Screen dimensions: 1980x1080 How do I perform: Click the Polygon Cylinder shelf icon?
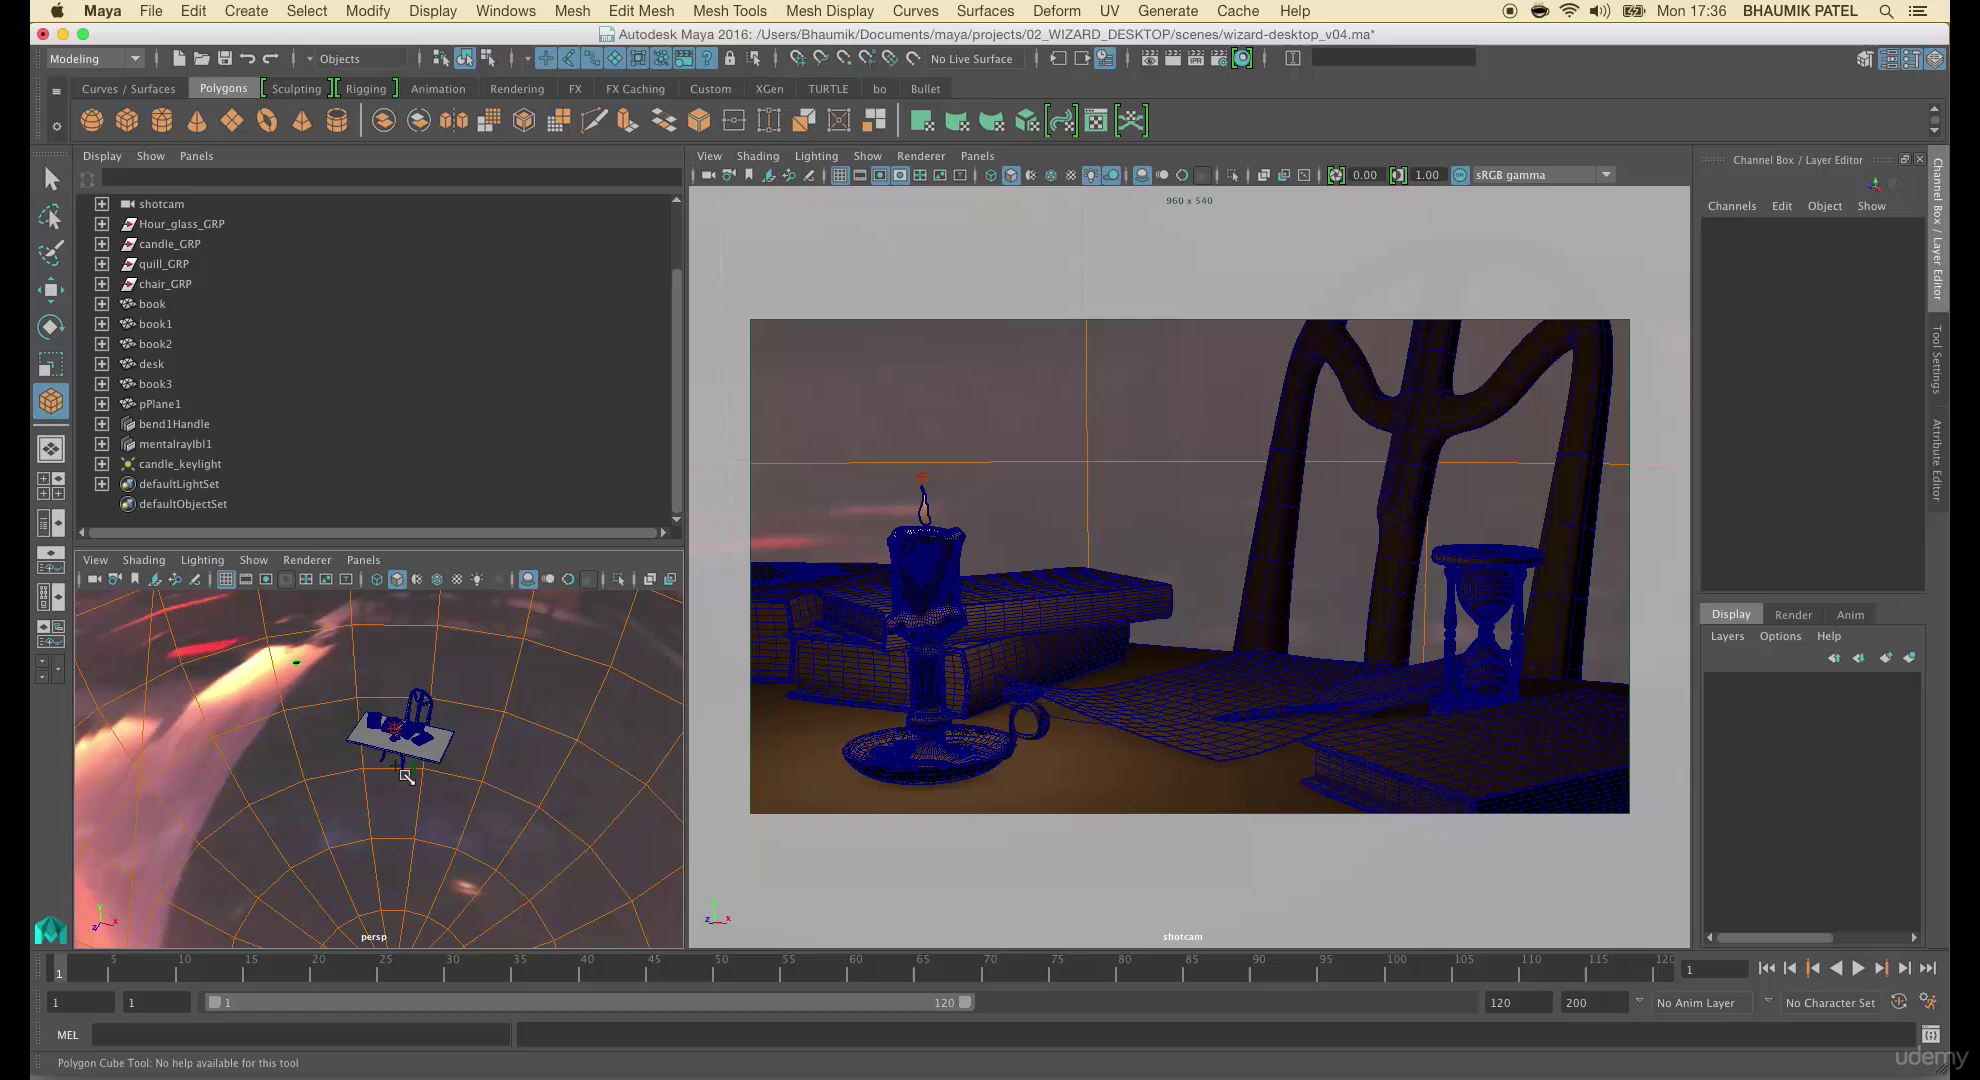tap(162, 121)
